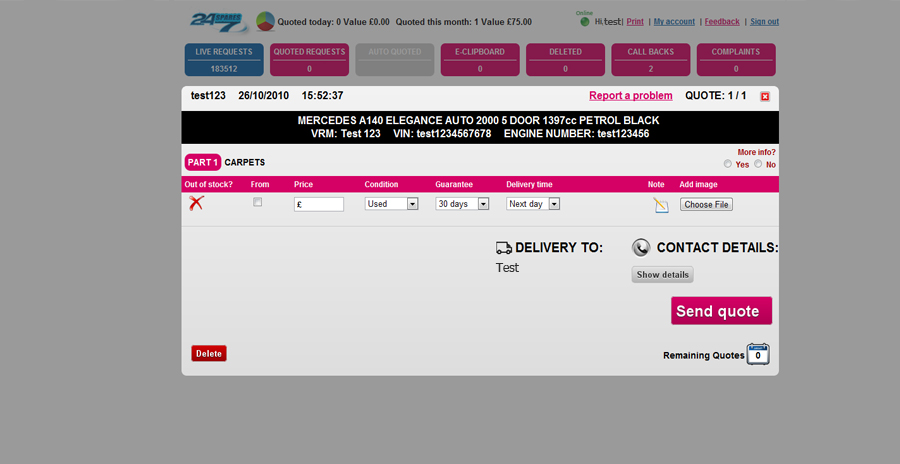Image resolution: width=900 pixels, height=464 pixels.
Task: Switch to the Live Requests tab
Action: (x=224, y=60)
